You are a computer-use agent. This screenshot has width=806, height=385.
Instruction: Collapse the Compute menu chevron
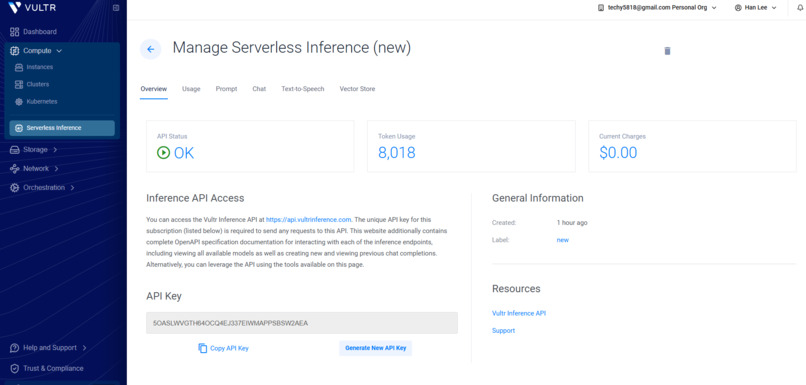59,51
